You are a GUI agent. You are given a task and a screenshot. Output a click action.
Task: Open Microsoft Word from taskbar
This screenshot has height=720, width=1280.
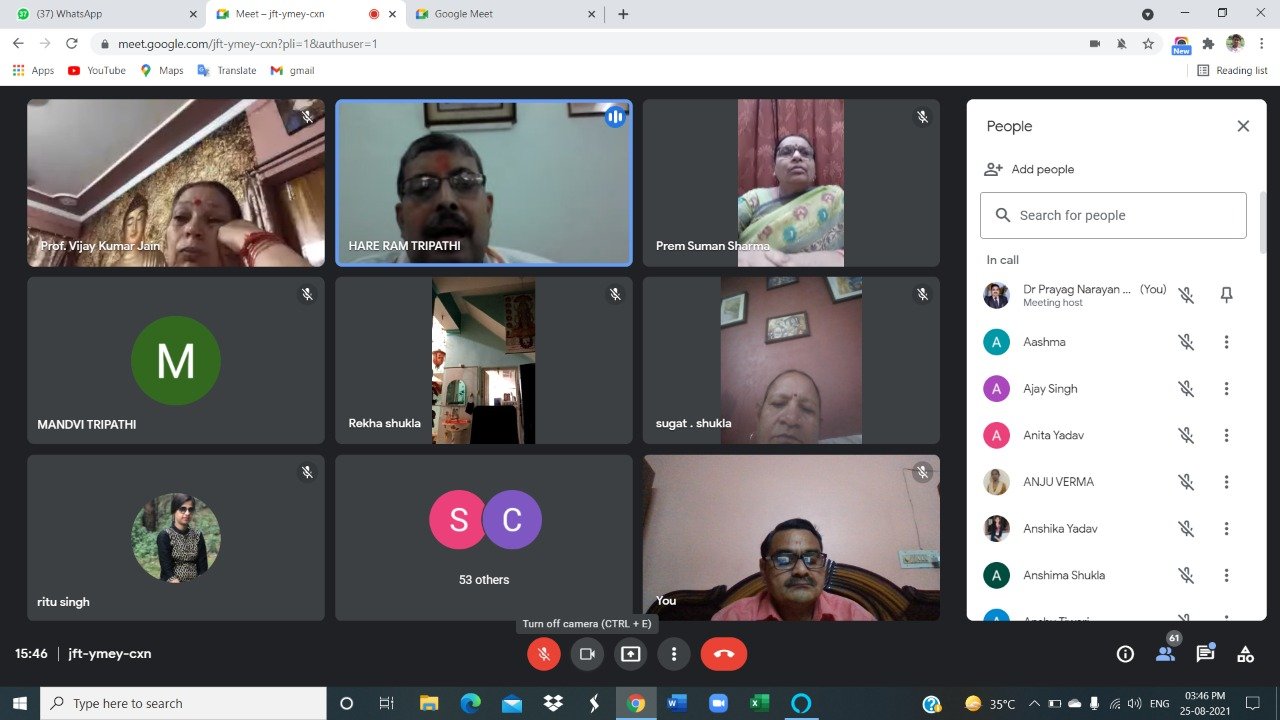point(677,704)
